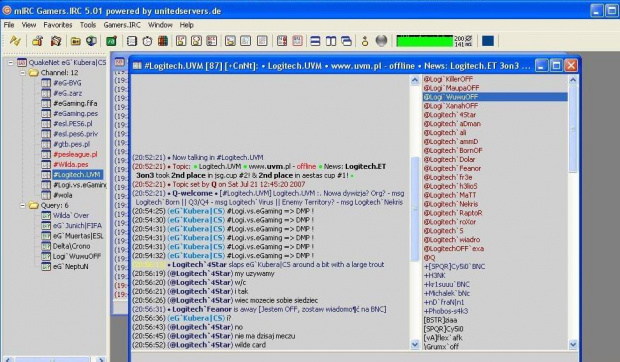This screenshot has width=620, height=362.
Task: Open mIRC Options from the toolbar hammer icon
Action: pos(38,41)
